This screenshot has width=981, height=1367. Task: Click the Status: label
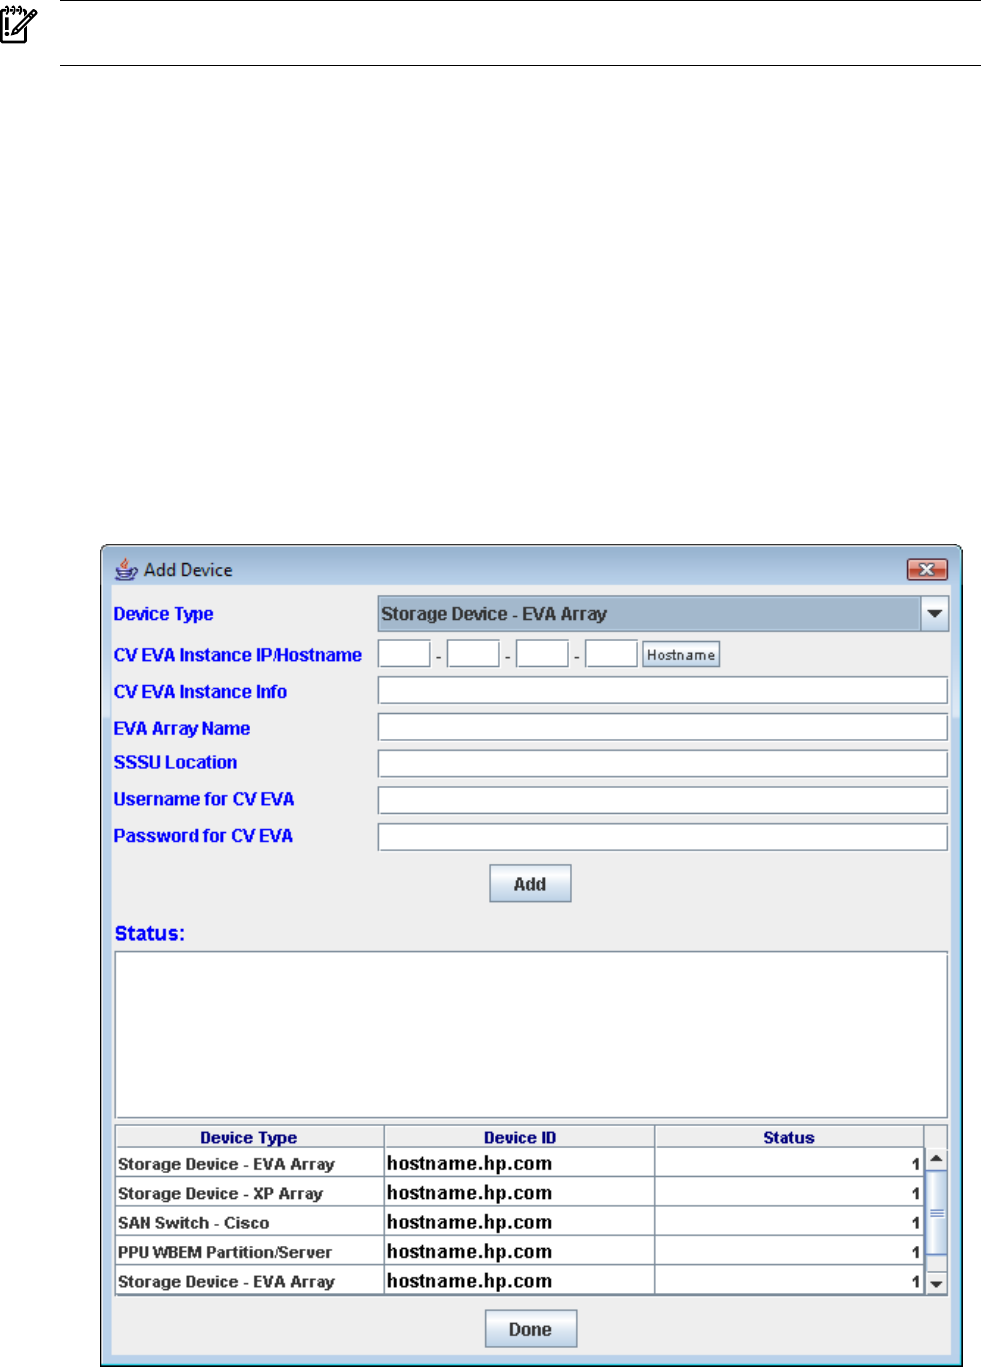(x=149, y=933)
